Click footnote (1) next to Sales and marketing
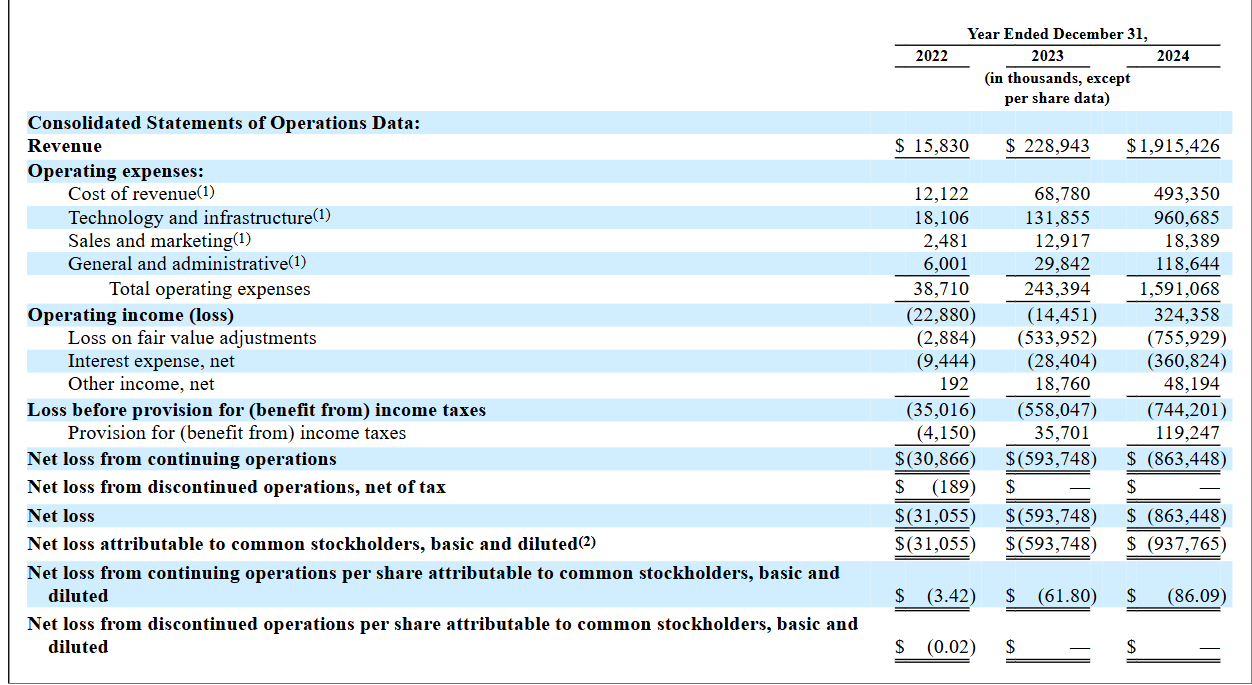Viewport: 1252px width, 685px height. point(242,239)
